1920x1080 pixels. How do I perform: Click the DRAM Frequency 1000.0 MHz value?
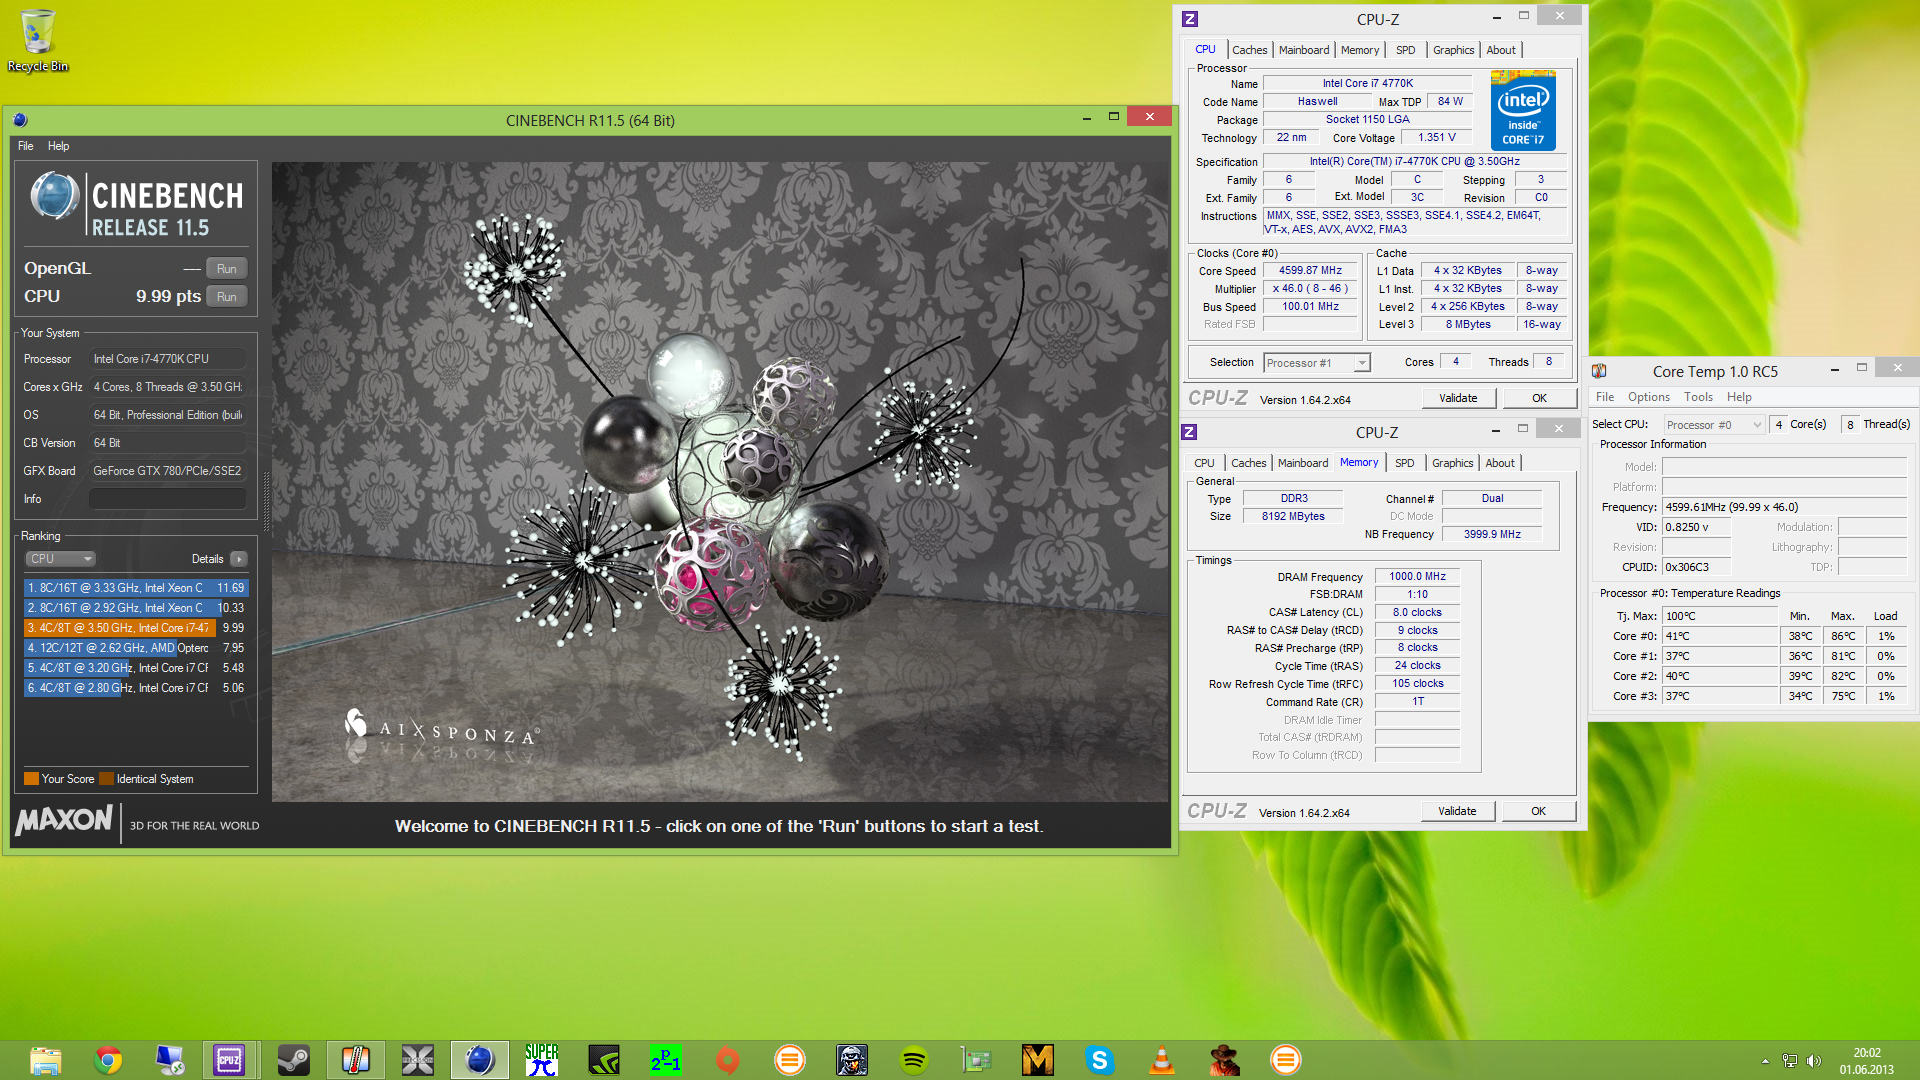[x=1417, y=577]
